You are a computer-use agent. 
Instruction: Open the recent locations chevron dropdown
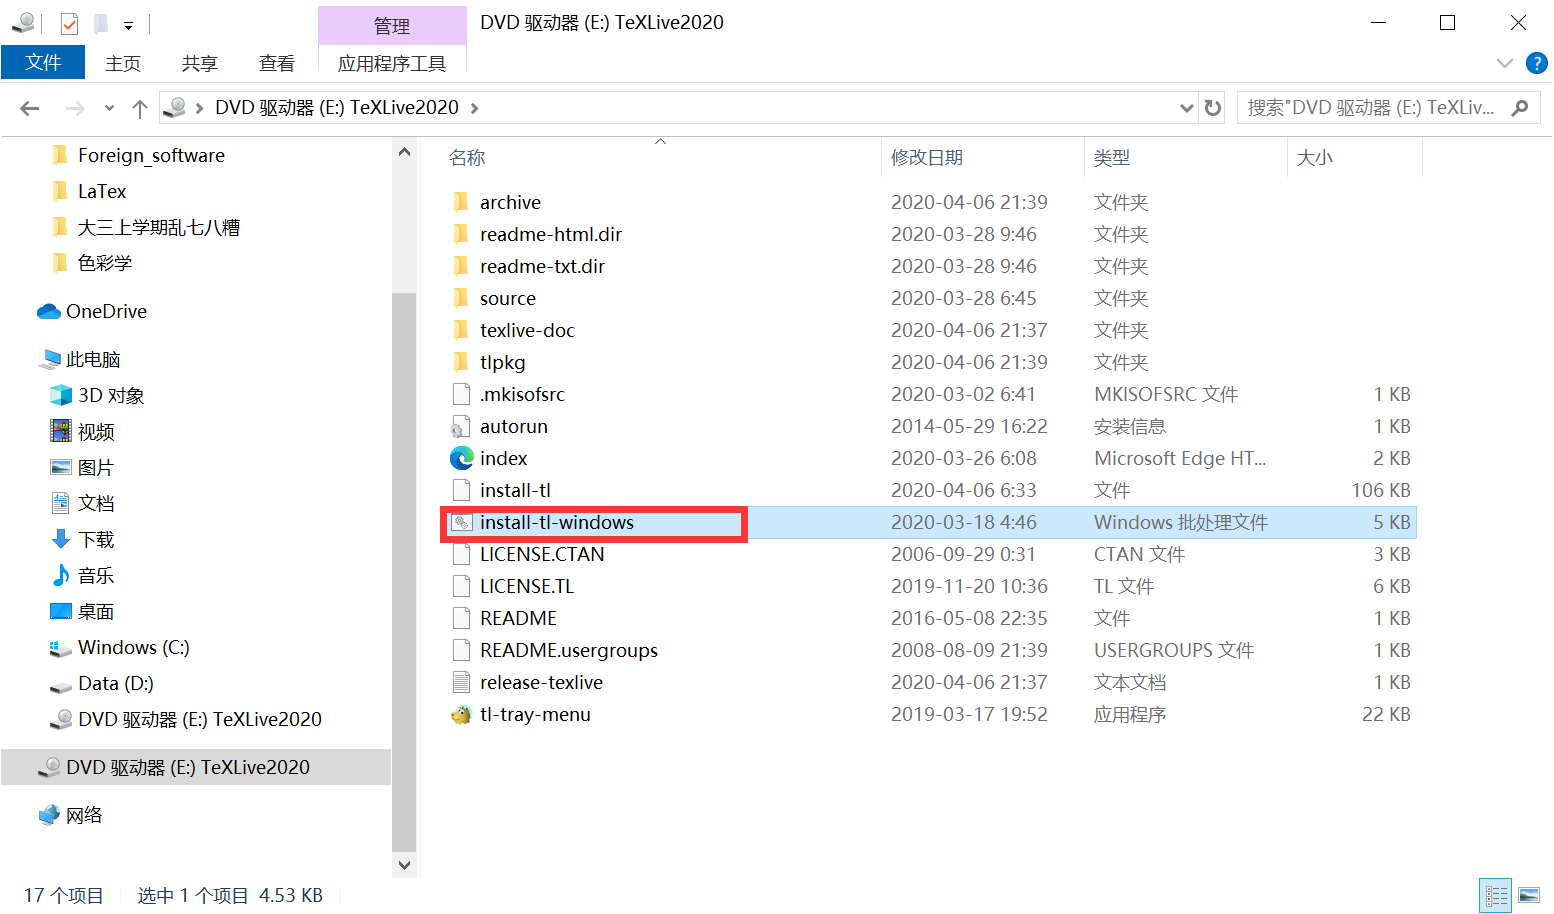108,107
